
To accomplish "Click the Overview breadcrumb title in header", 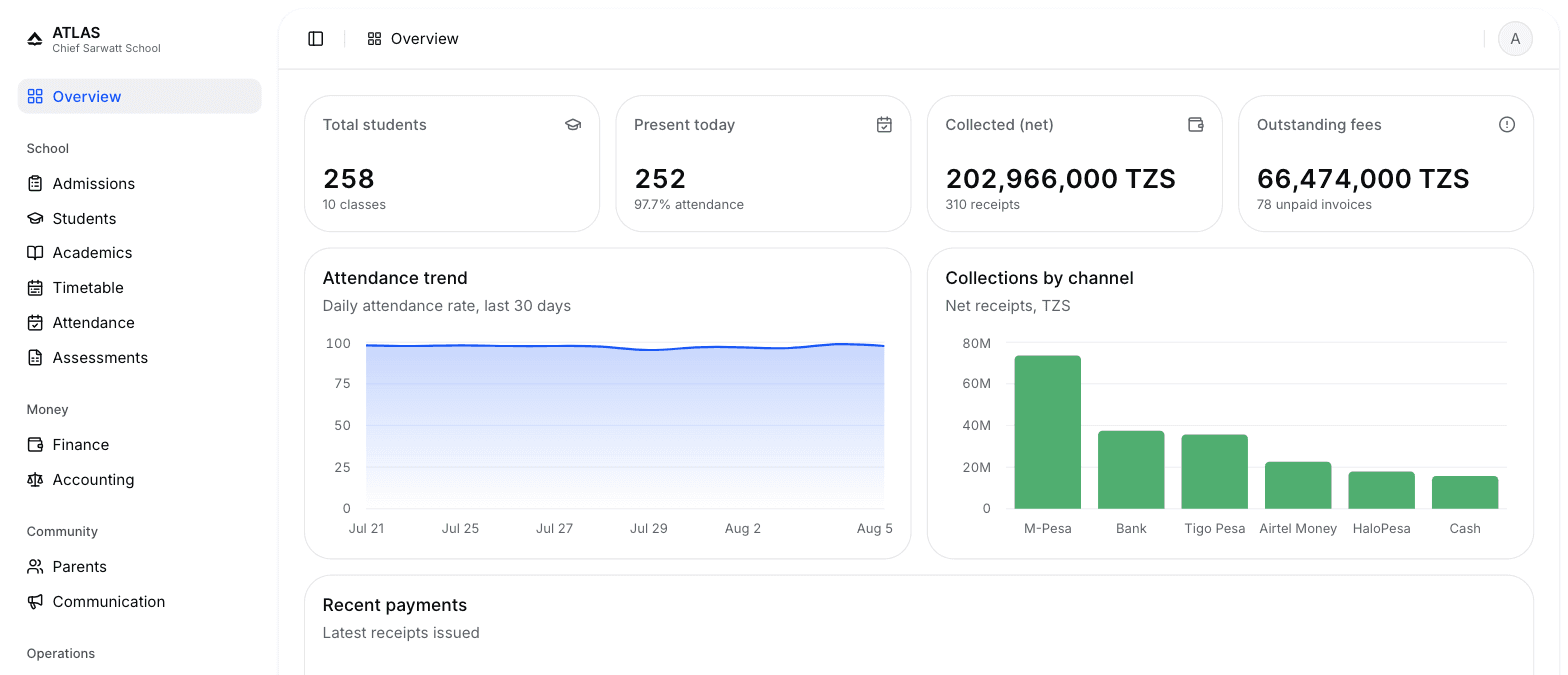I will [425, 39].
